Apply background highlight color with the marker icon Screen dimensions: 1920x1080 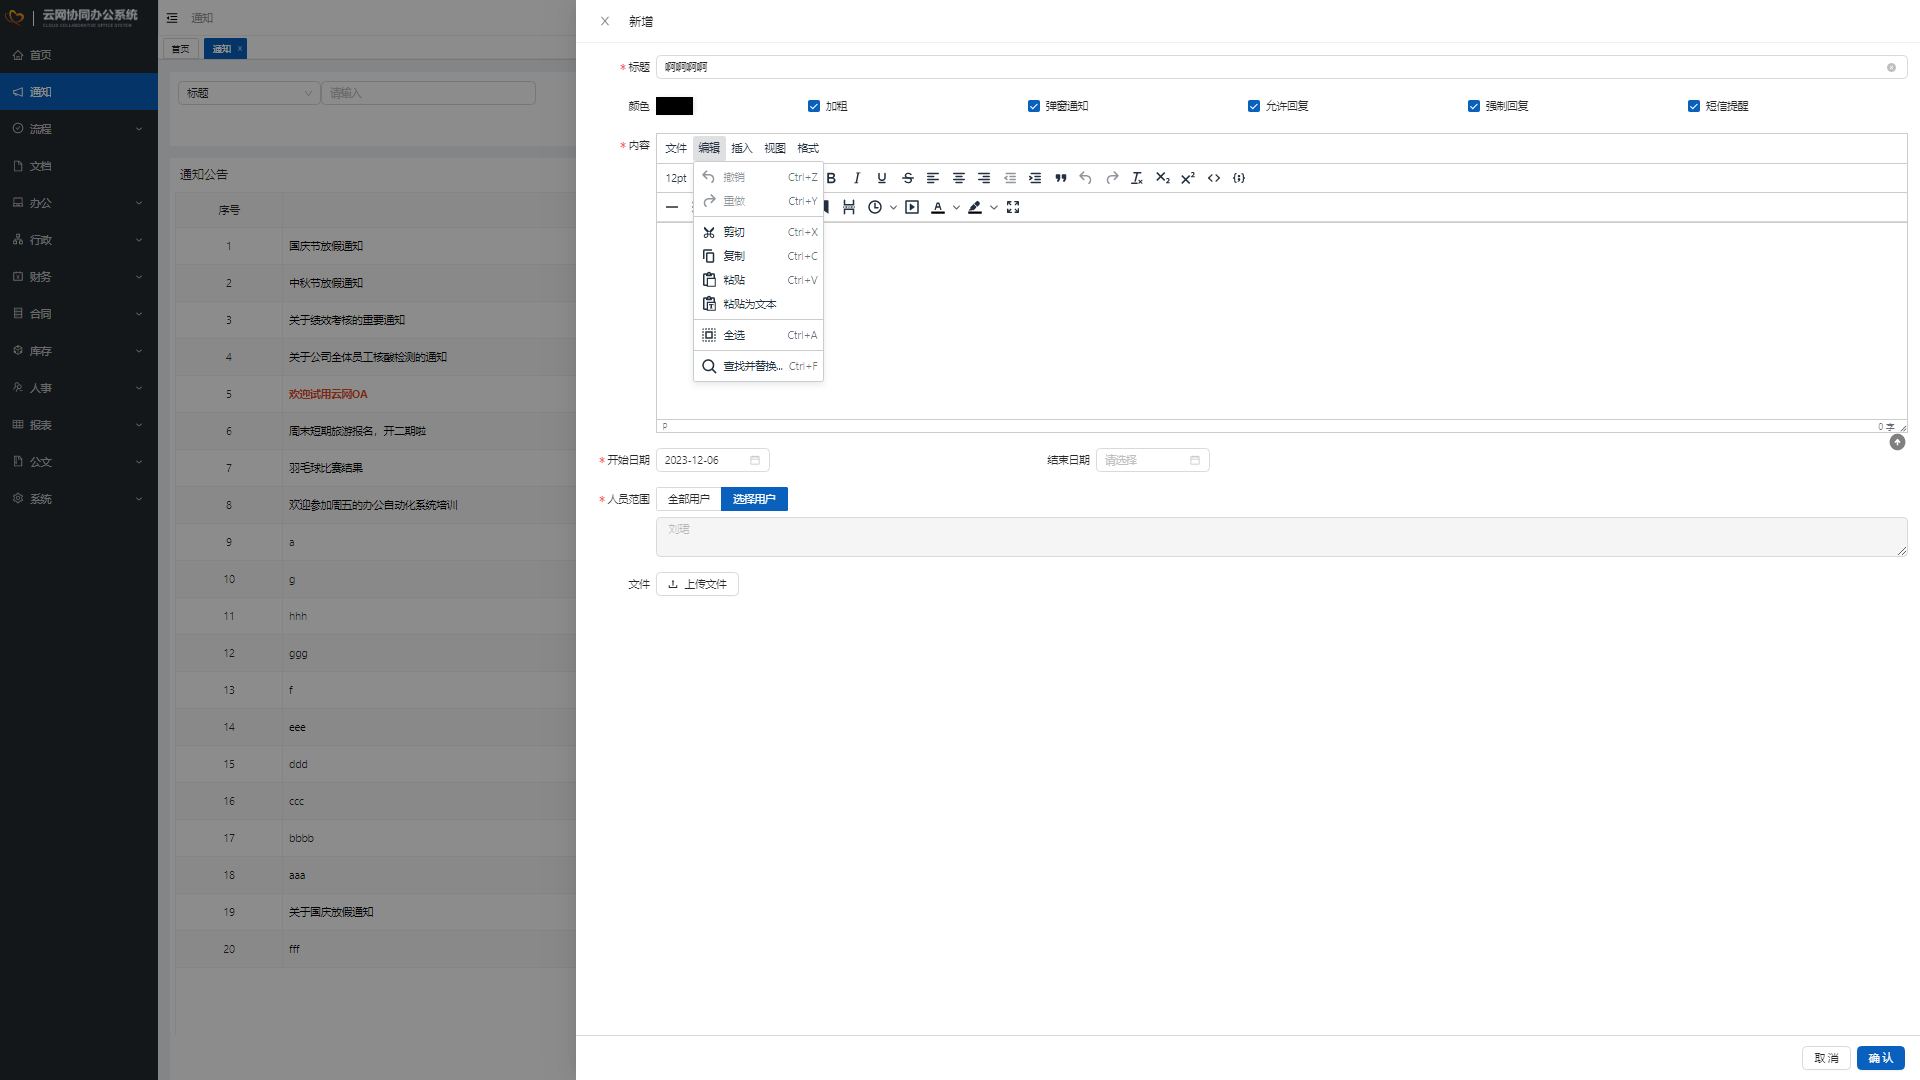[x=975, y=207]
